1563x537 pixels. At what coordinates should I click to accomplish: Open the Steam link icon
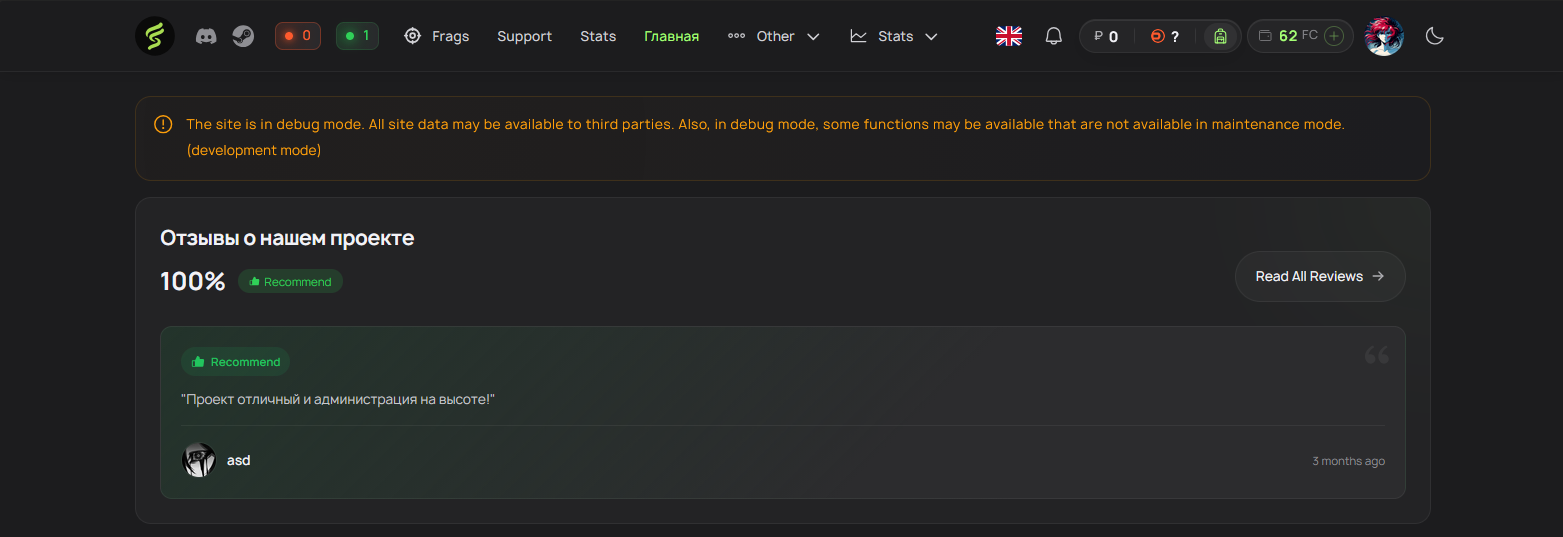pos(243,36)
